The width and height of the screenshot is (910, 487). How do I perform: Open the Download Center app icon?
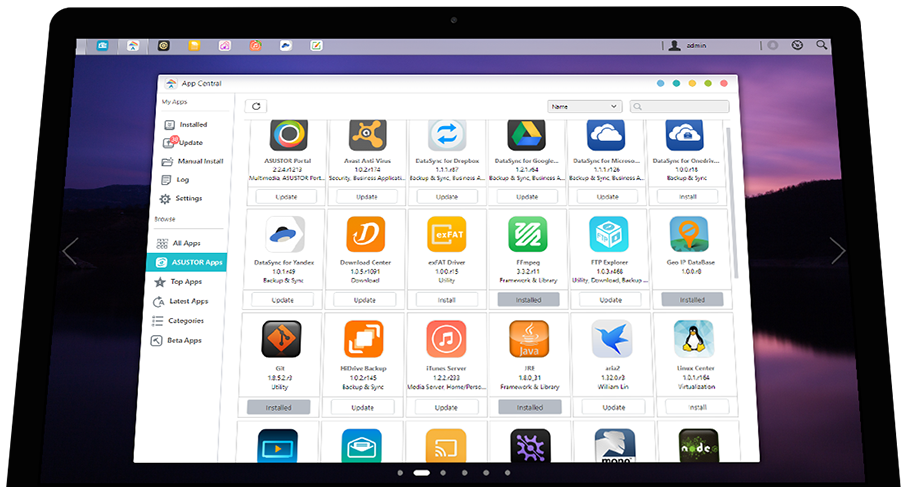366,235
